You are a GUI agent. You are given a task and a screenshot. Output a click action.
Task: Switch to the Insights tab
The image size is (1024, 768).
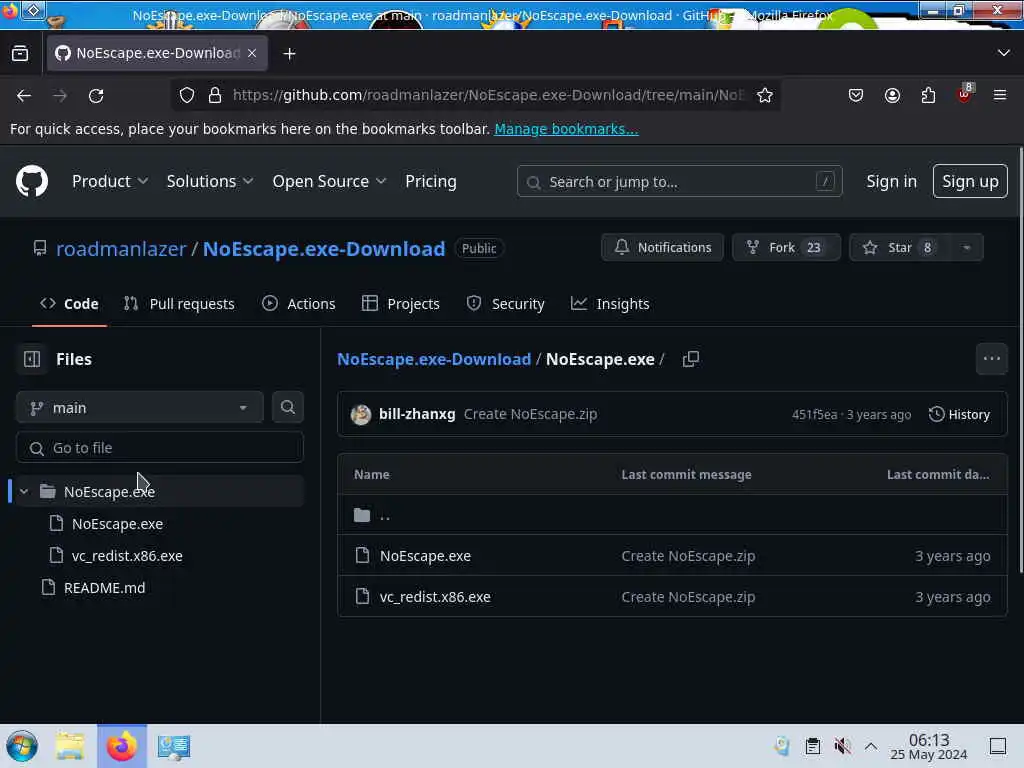tap(610, 304)
